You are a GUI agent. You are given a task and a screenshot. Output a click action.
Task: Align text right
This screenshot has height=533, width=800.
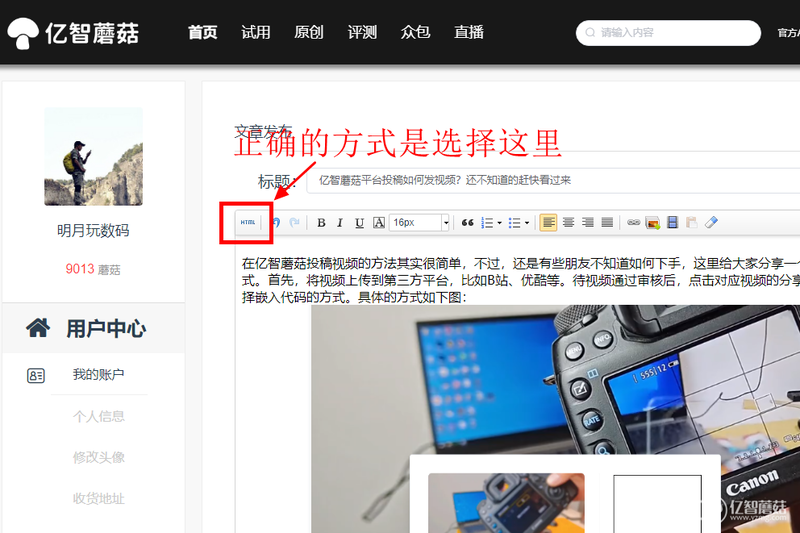(588, 223)
